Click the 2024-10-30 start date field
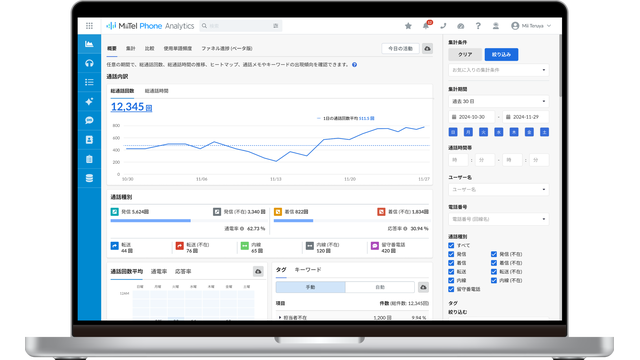The width and height of the screenshot is (640, 360). click(471, 117)
